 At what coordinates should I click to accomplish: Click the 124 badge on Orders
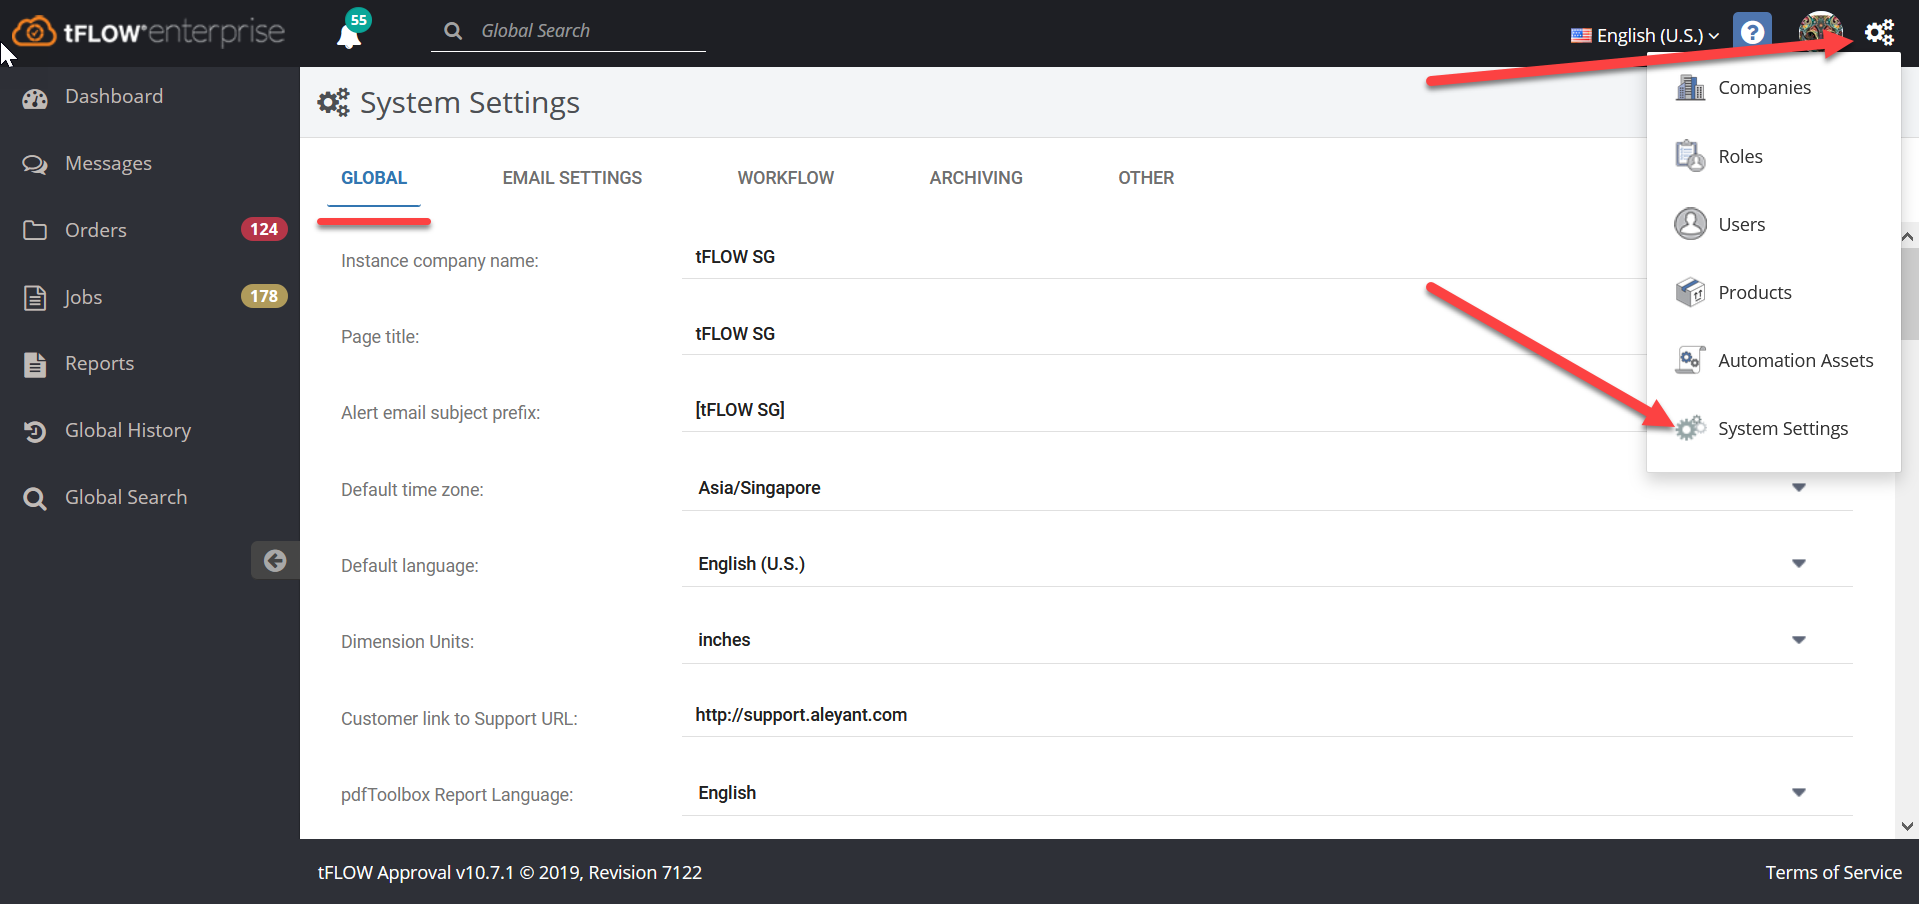tap(264, 229)
